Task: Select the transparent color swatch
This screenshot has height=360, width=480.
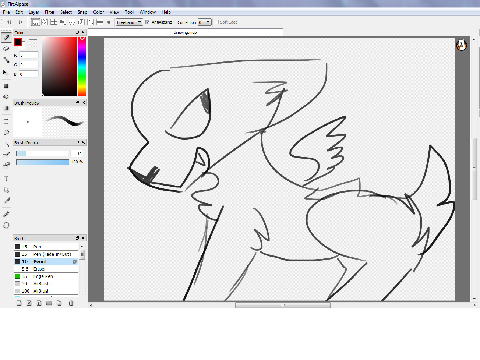Action: point(33,43)
